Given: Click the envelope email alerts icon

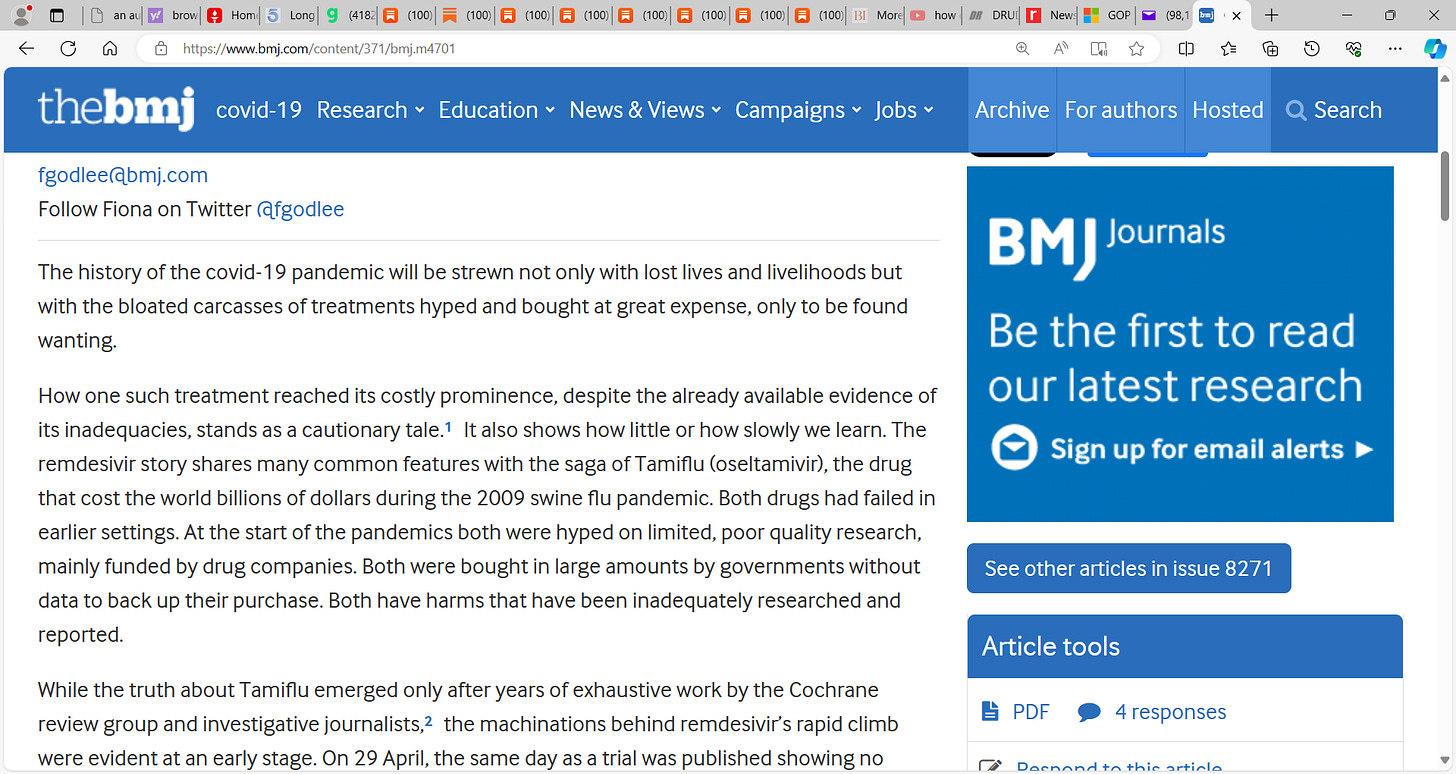Looking at the screenshot, I should point(1014,449).
